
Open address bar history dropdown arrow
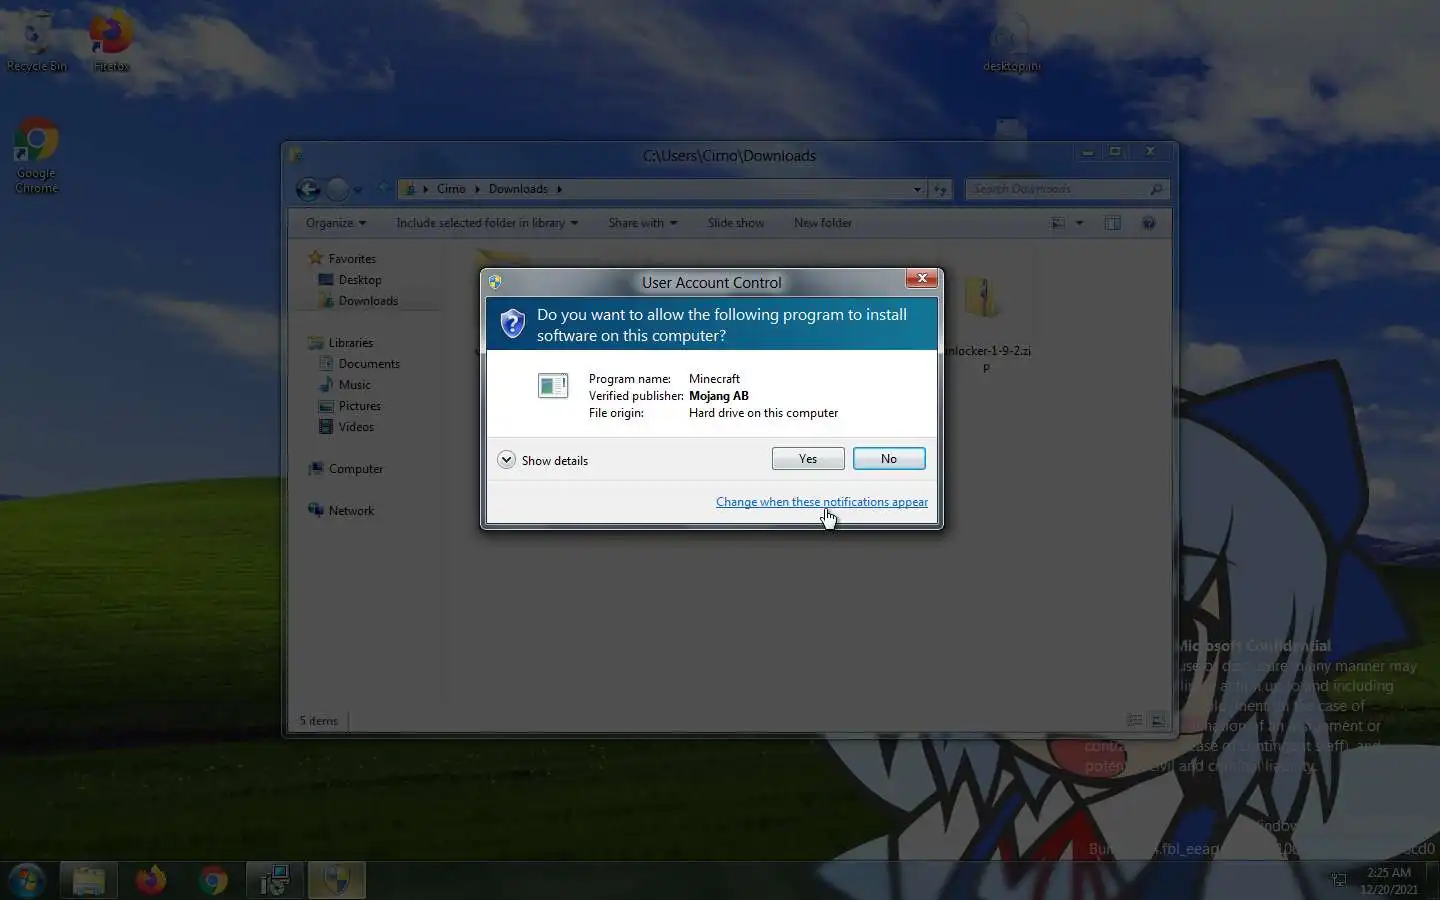[917, 189]
